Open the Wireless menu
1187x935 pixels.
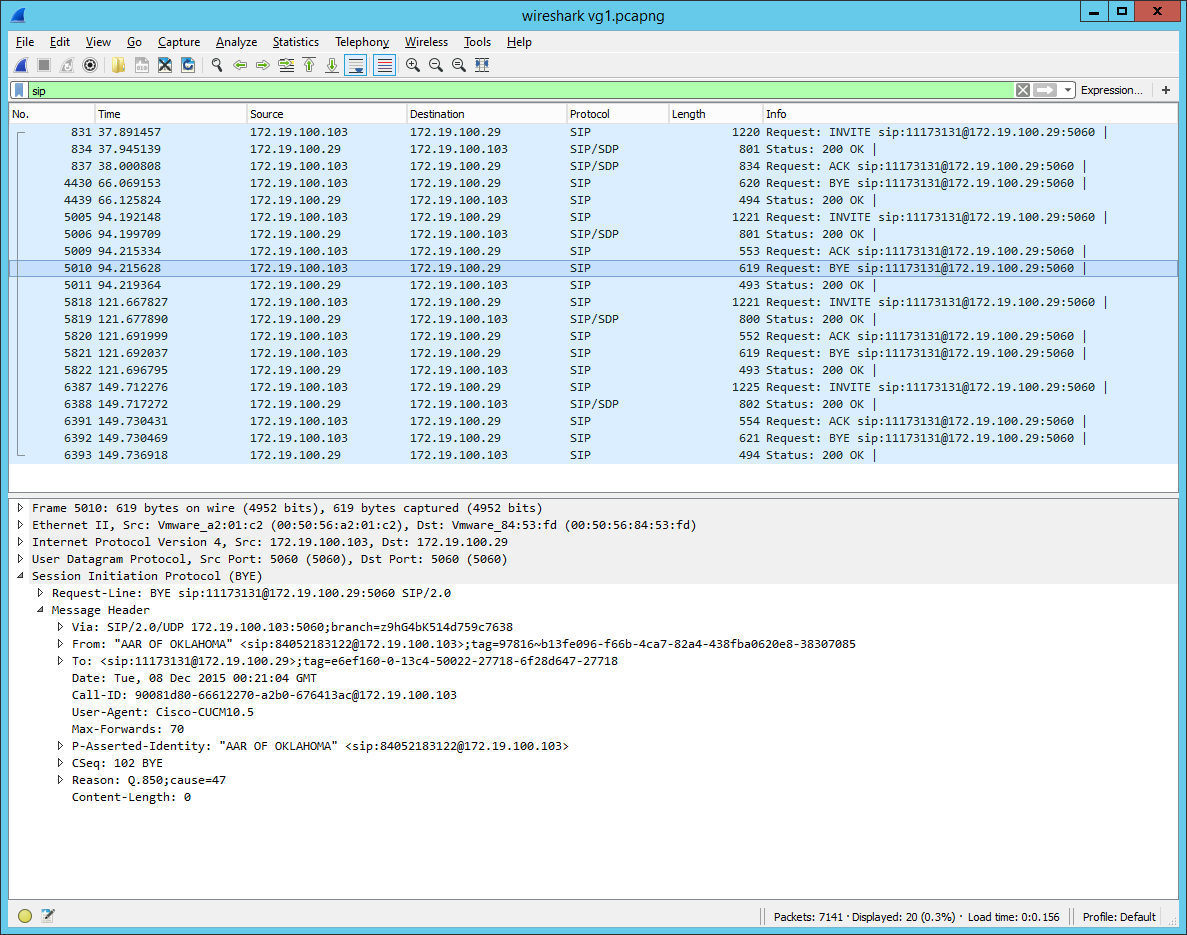pos(425,42)
